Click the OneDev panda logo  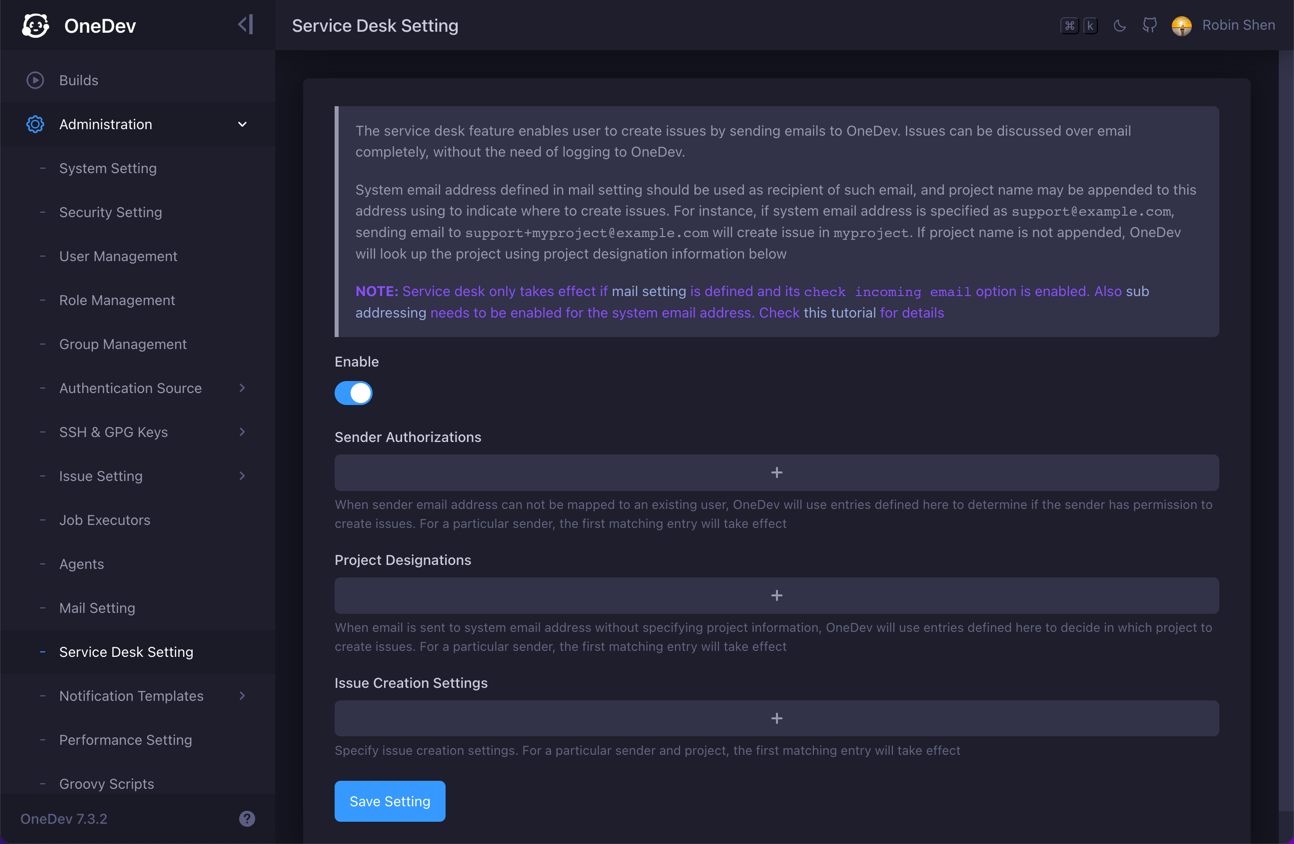[x=36, y=26]
